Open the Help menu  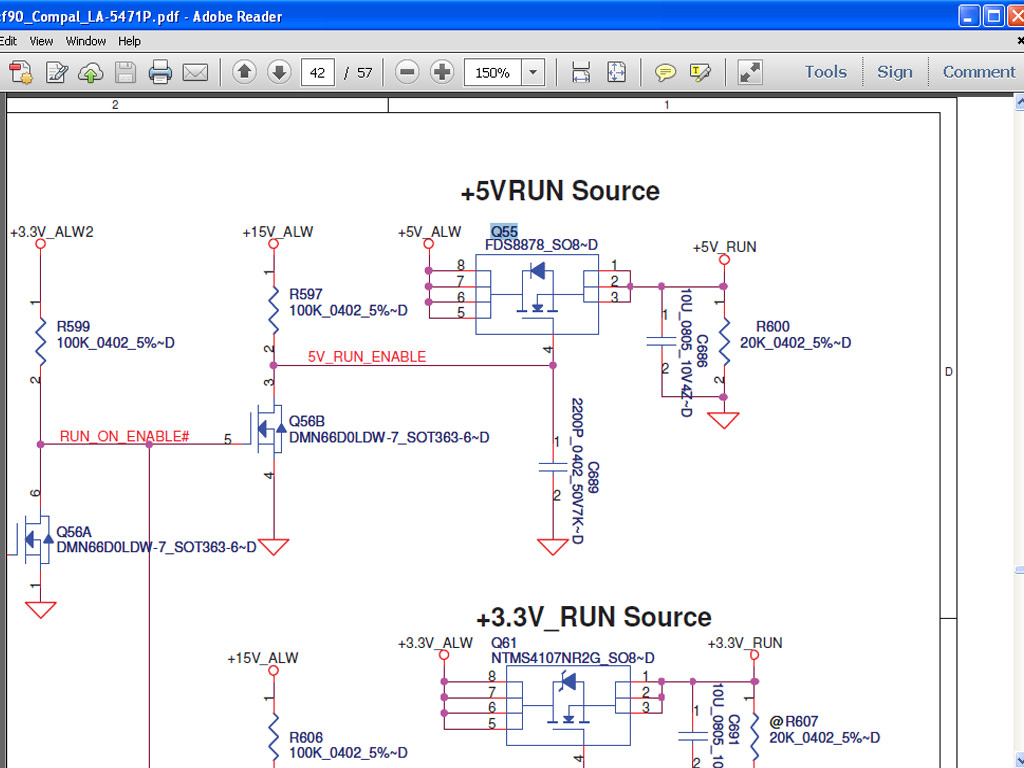pyautogui.click(x=129, y=41)
